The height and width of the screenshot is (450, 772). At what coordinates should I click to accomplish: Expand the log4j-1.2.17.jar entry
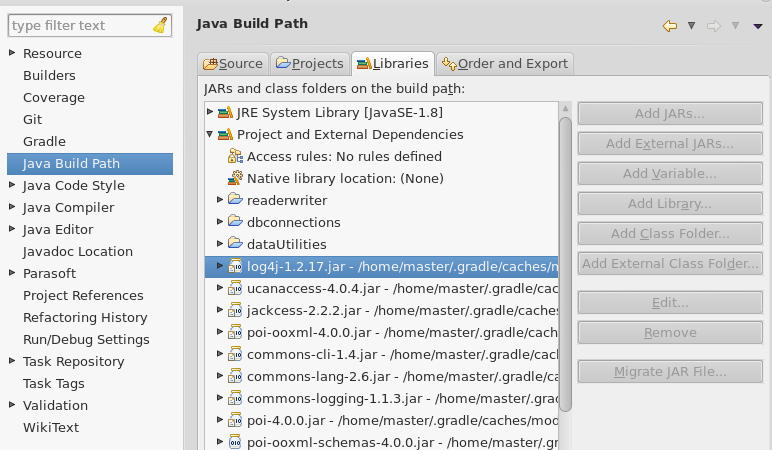coord(220,265)
